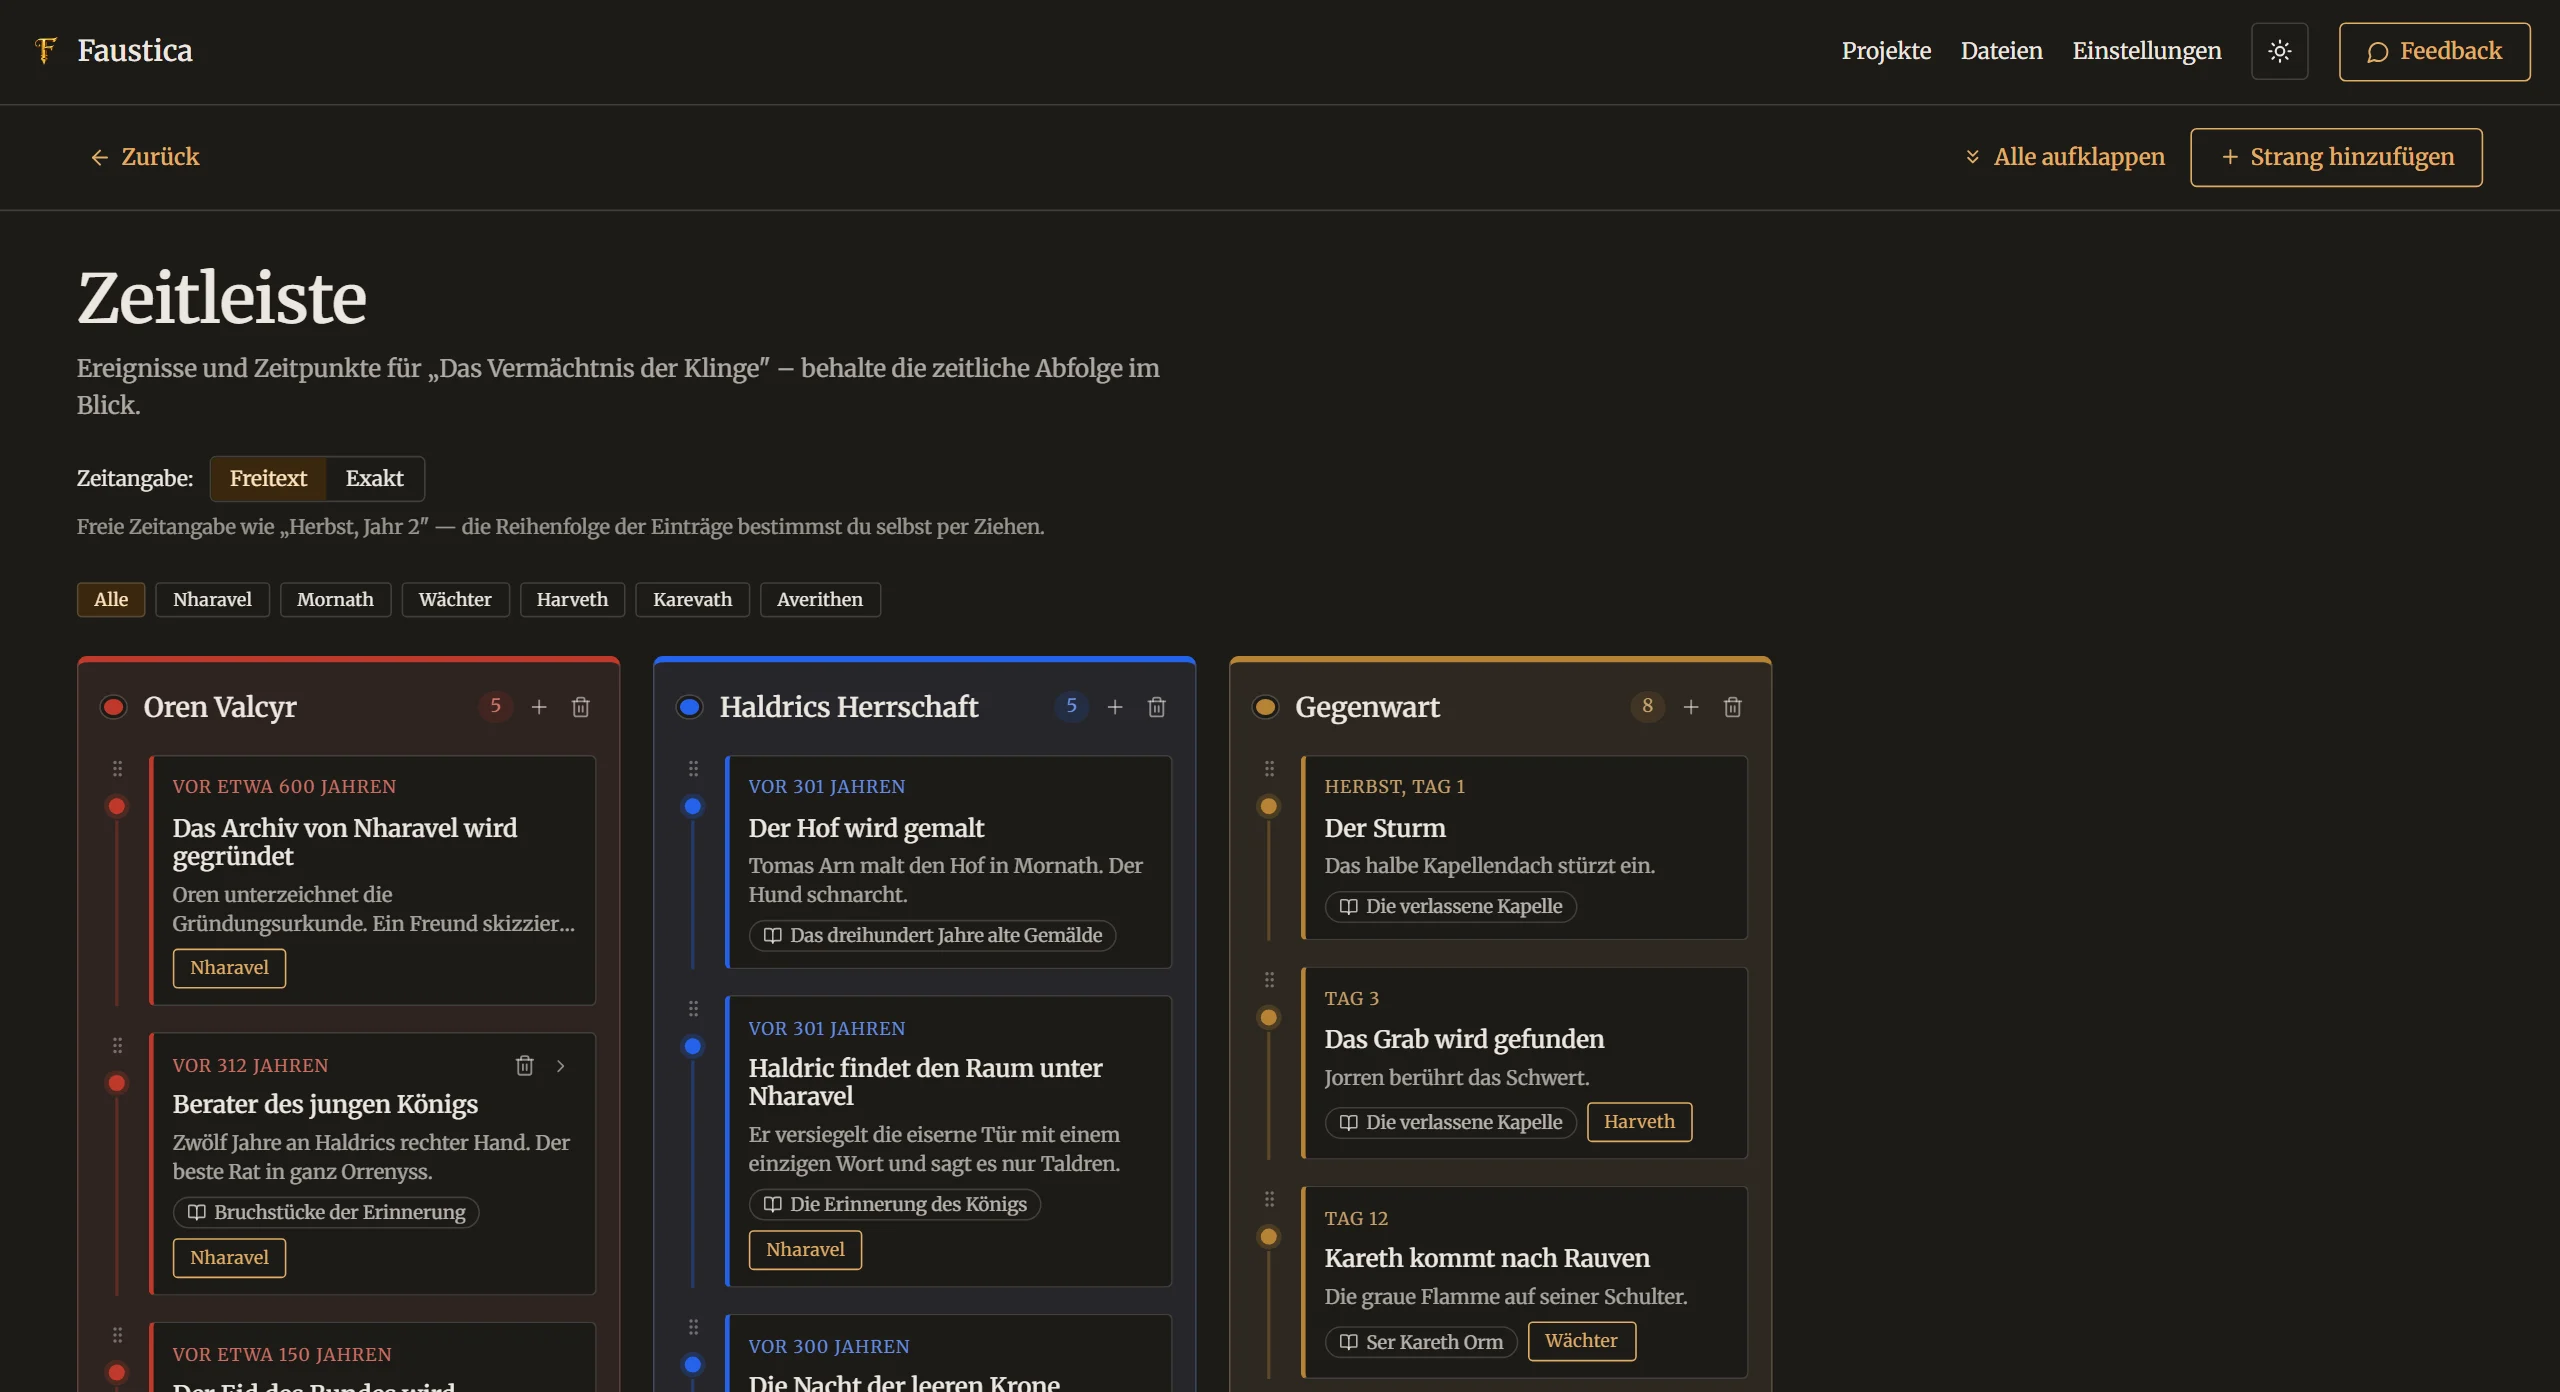
Task: Open Einstellungen in the top navigation
Action: [2146, 51]
